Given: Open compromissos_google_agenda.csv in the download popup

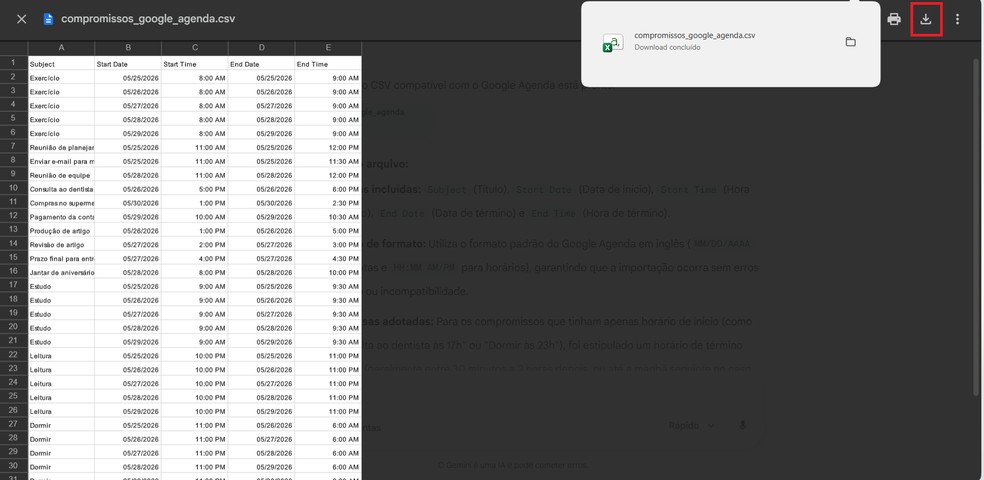Looking at the screenshot, I should [x=695, y=36].
